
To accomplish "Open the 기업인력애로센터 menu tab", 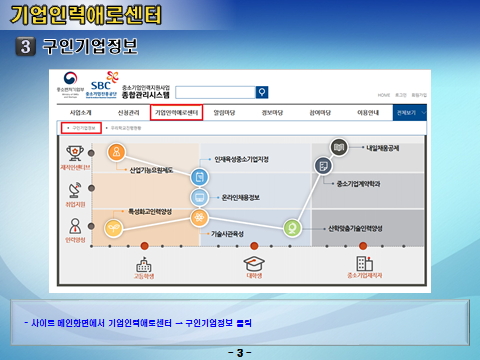I will tap(176, 112).
